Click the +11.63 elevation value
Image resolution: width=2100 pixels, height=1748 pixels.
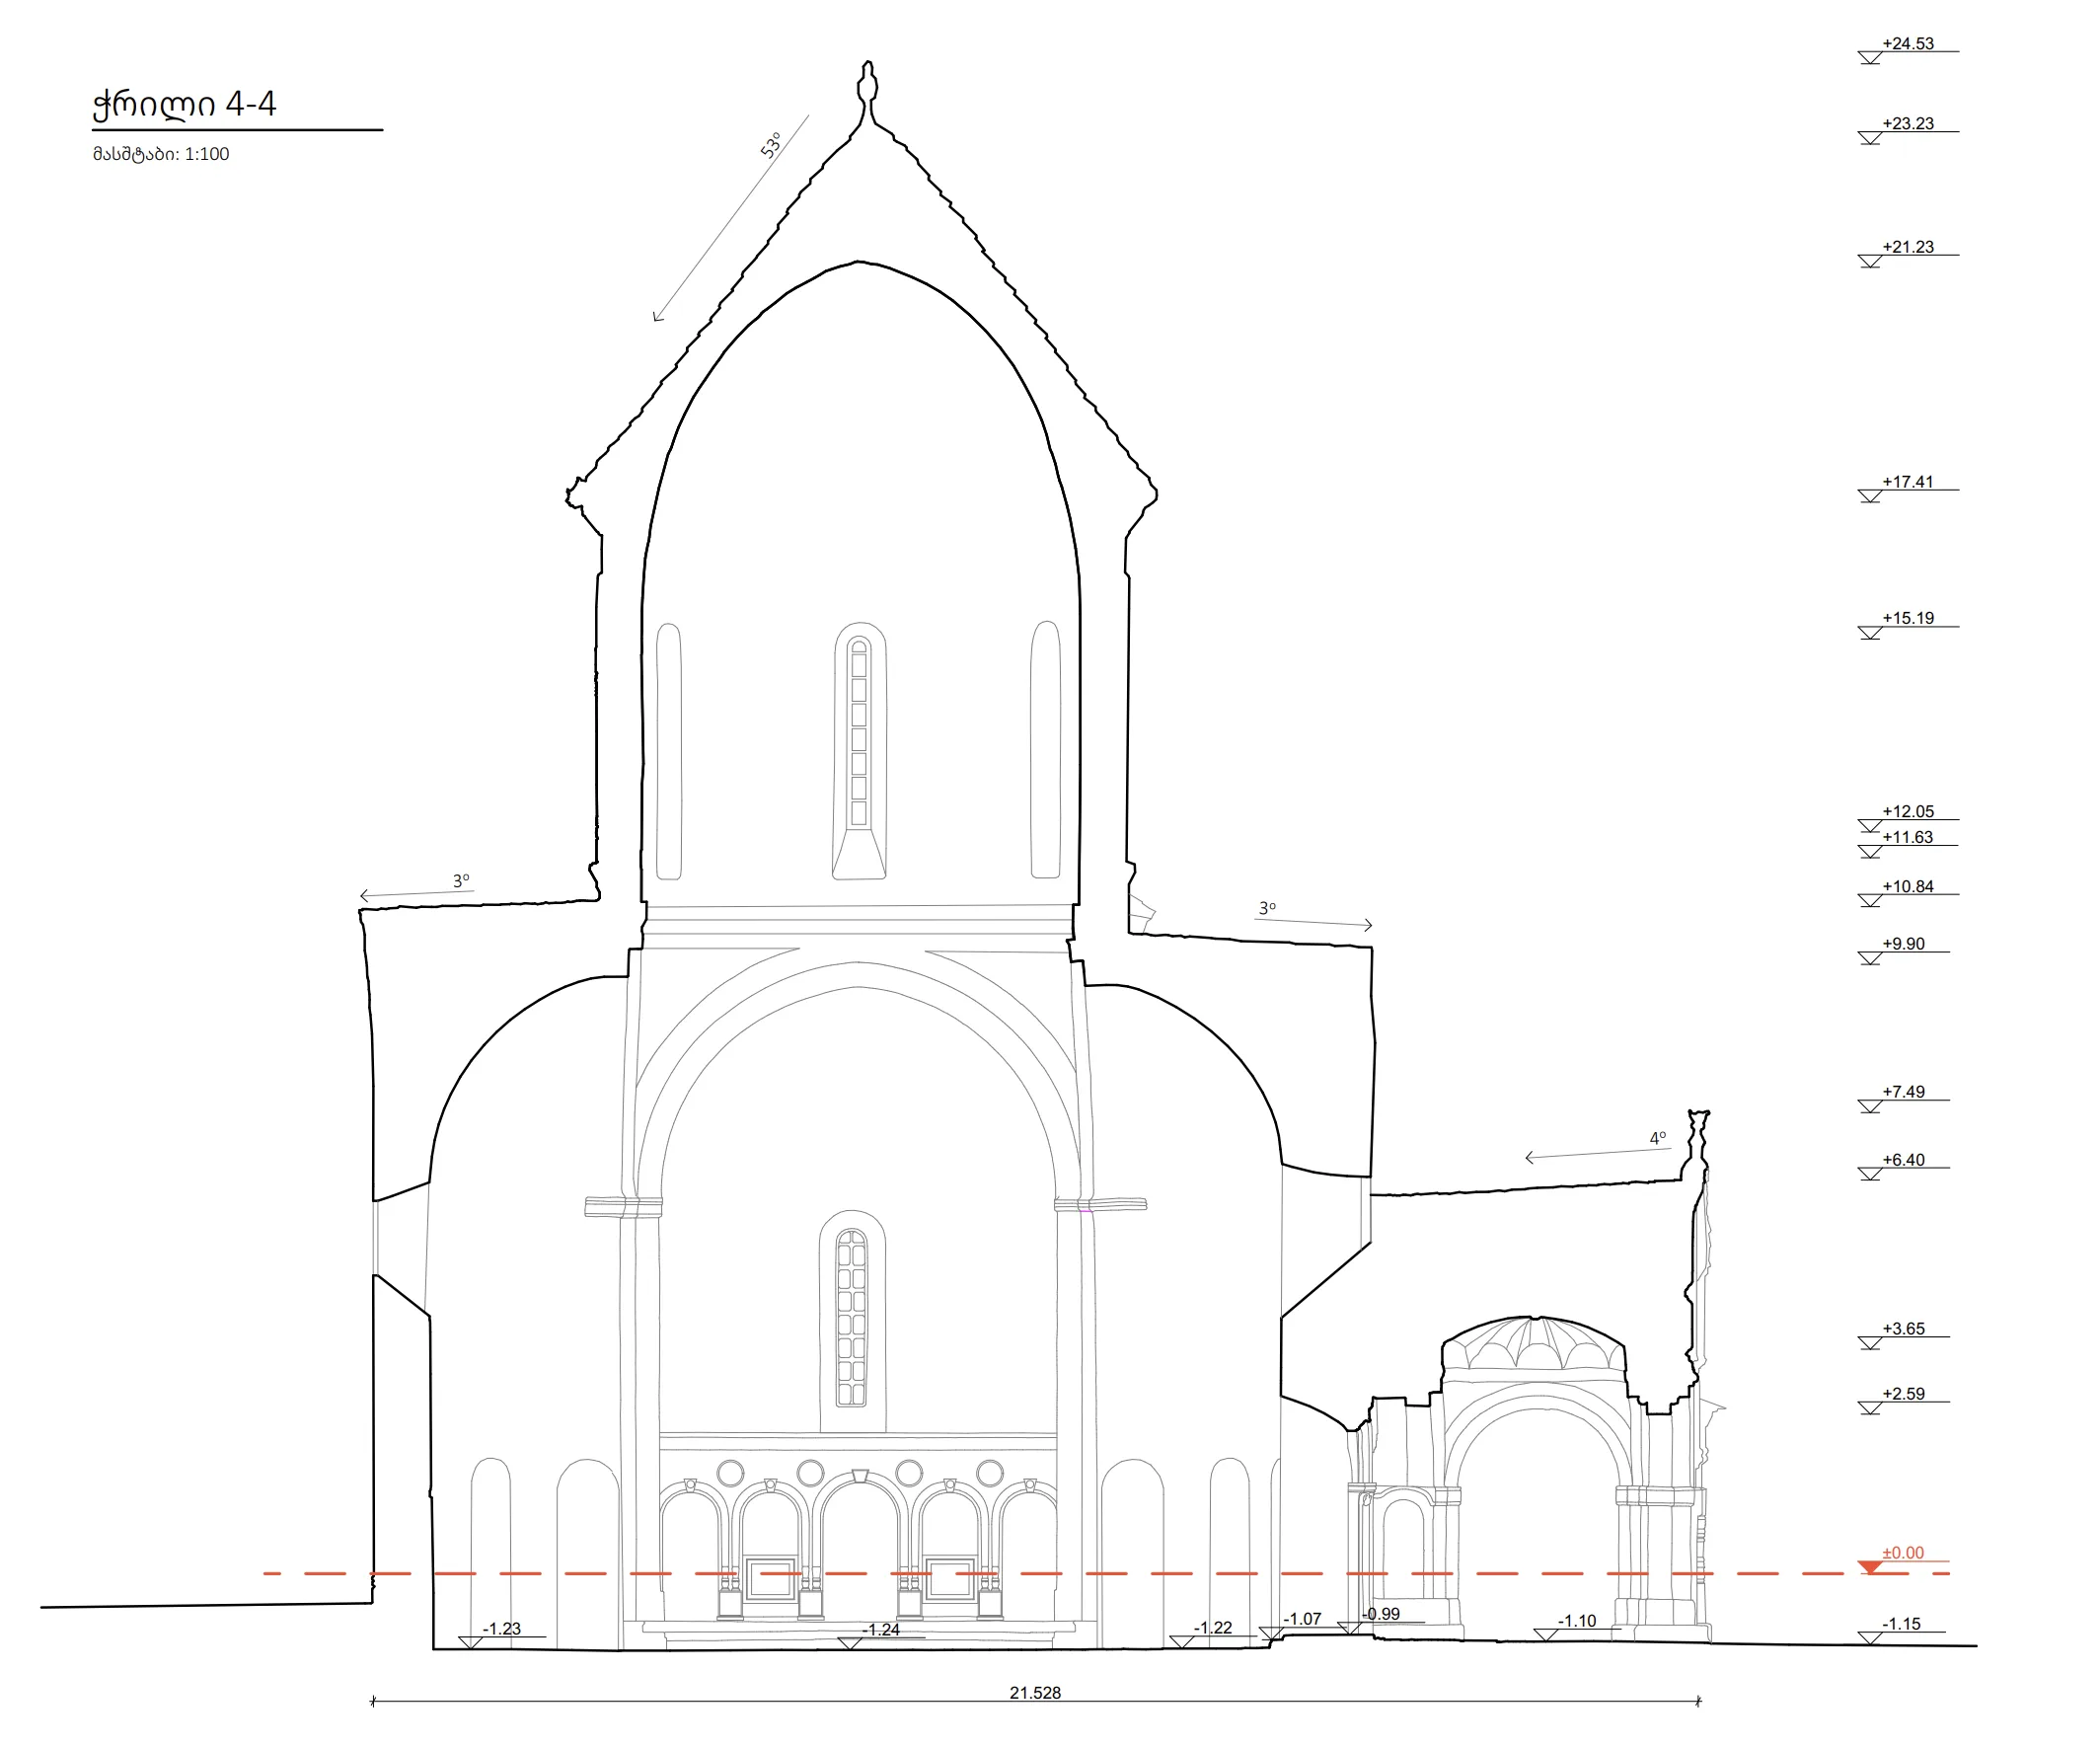(1908, 837)
